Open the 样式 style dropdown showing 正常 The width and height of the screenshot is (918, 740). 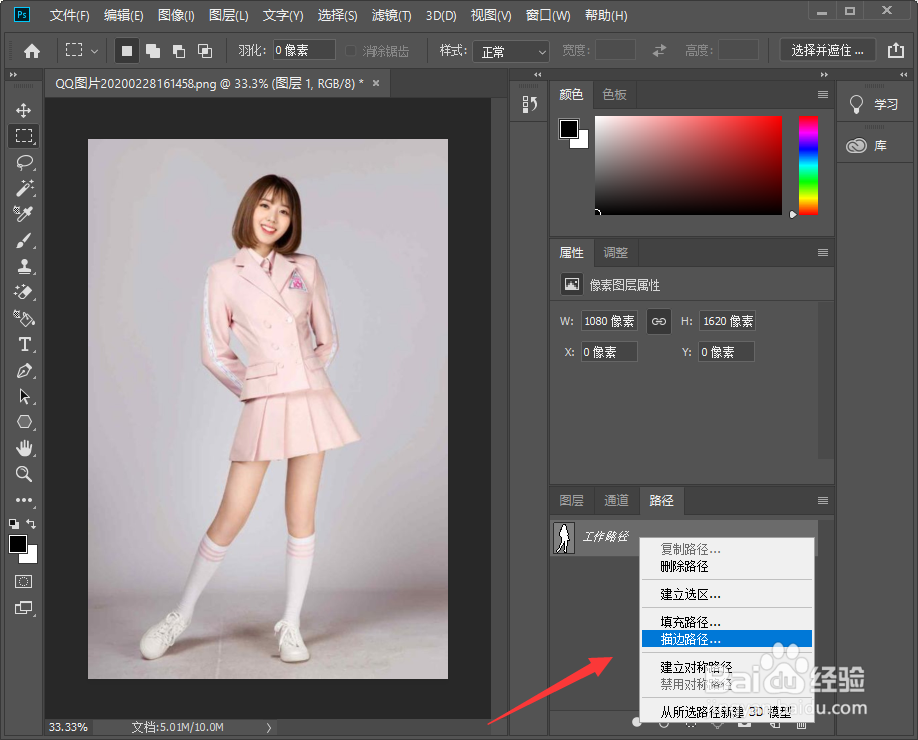511,50
